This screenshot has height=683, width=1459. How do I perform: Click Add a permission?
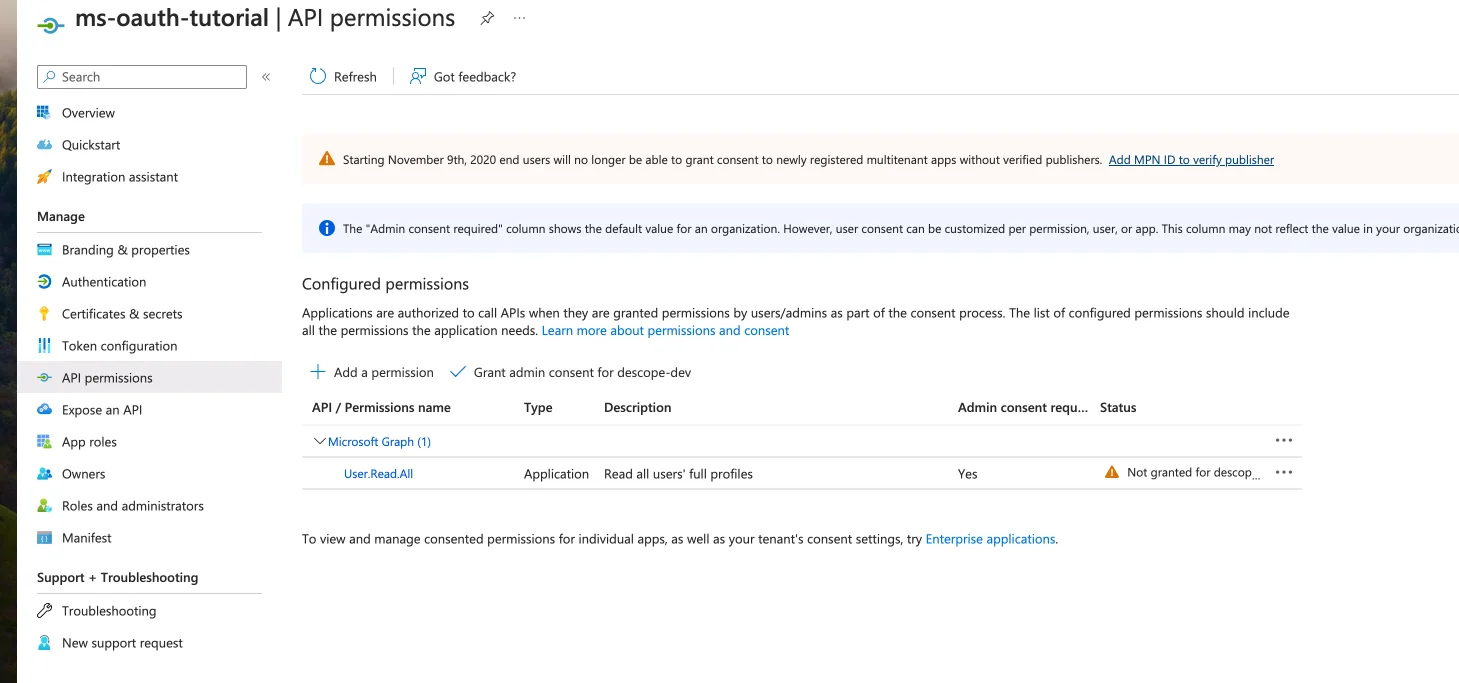tap(372, 372)
